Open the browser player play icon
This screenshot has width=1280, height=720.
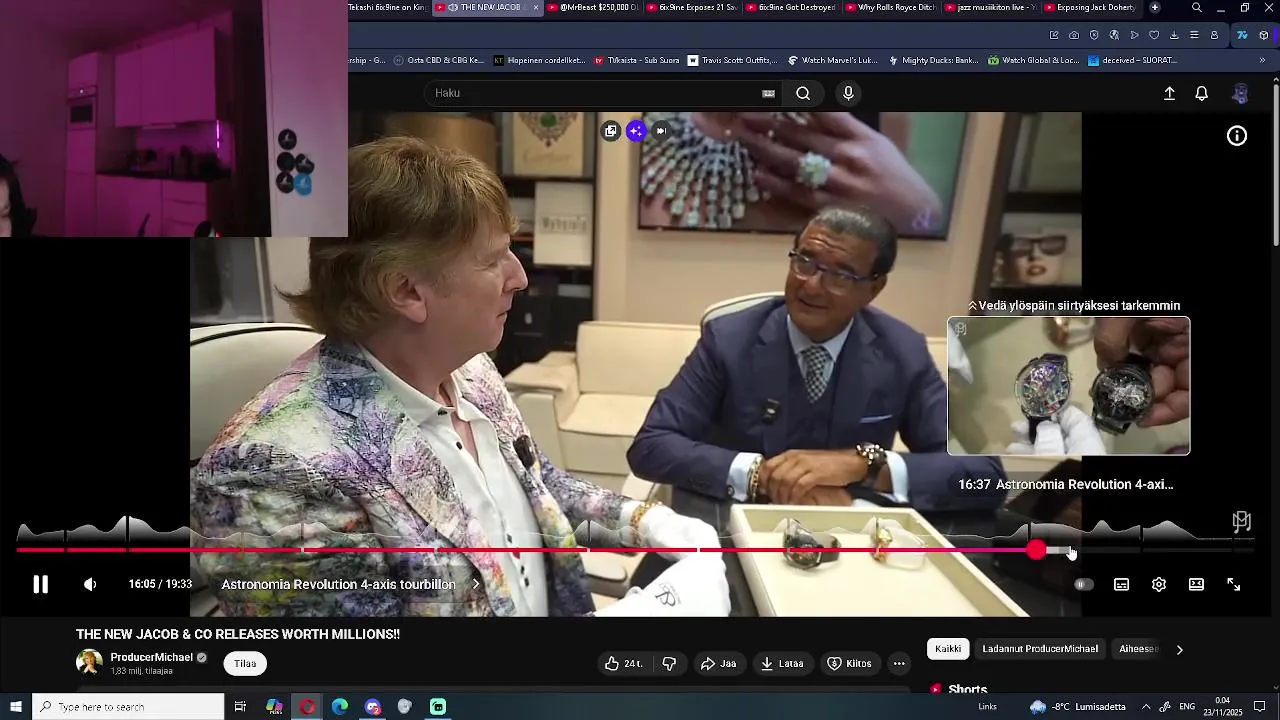[x=1134, y=35]
